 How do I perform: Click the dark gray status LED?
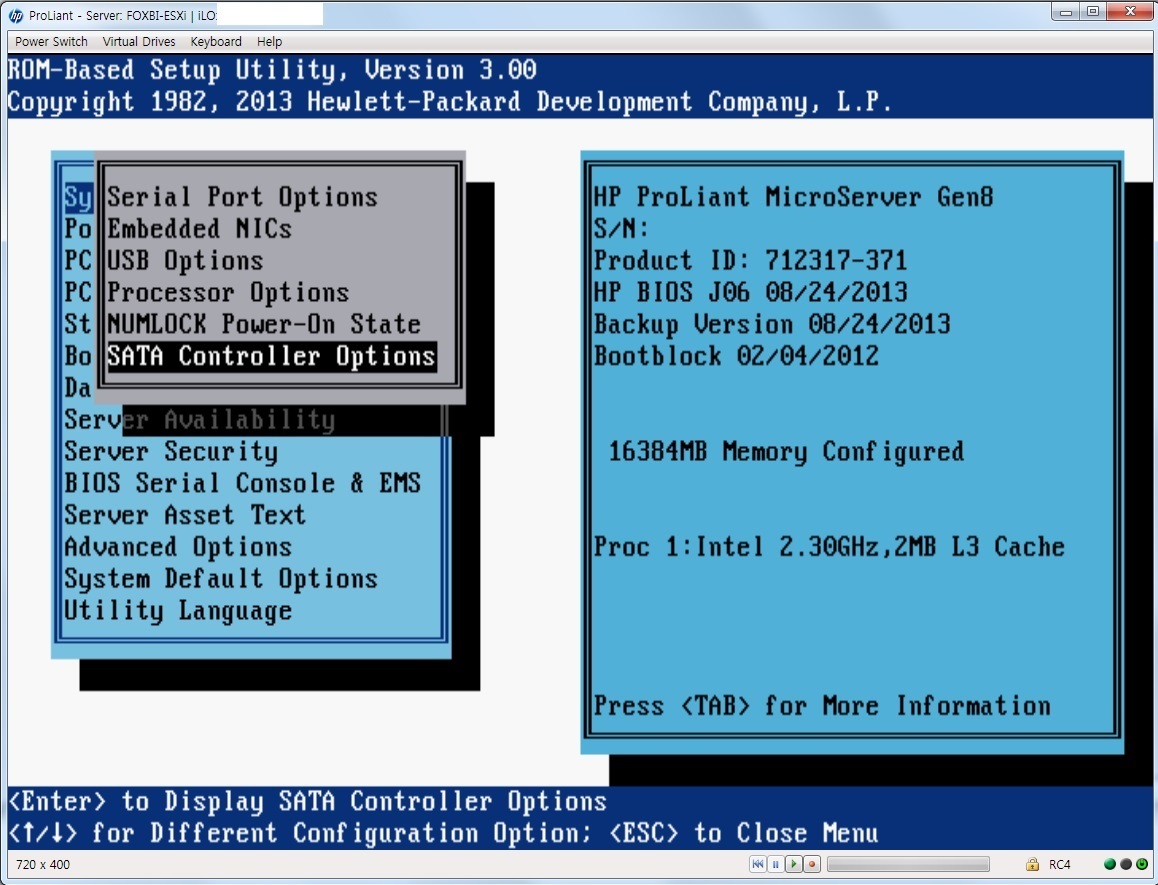point(1126,864)
